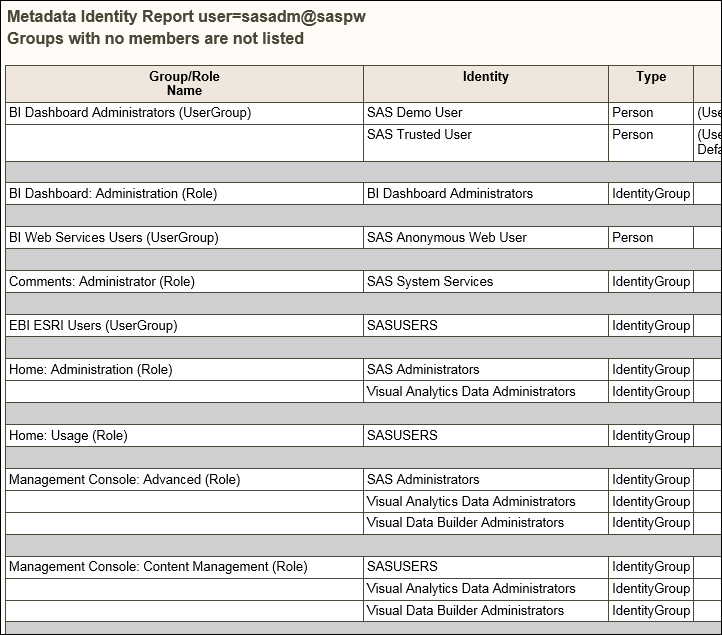Click the BI Dashboard: Administration (Role) cell
This screenshot has width=722, height=635.
113,194
